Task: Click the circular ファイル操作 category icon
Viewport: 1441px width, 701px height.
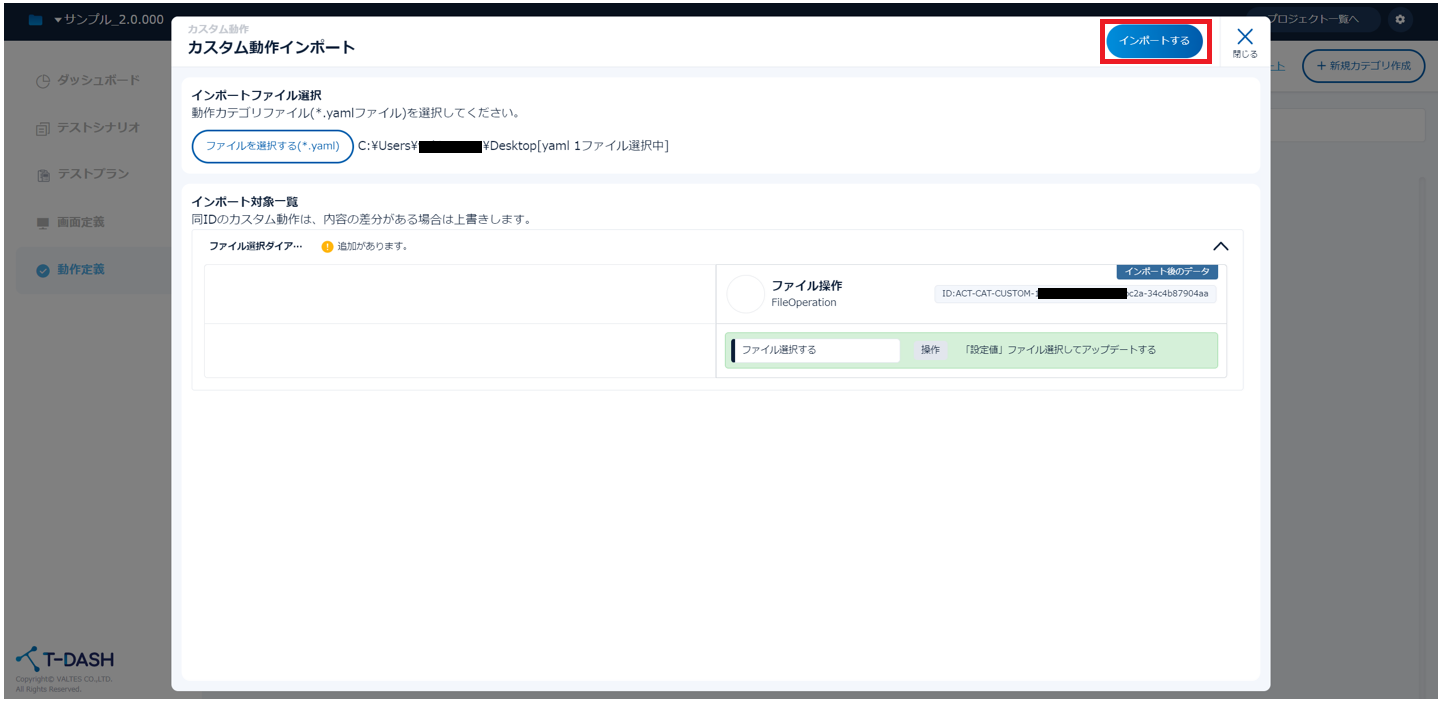Action: tap(745, 294)
